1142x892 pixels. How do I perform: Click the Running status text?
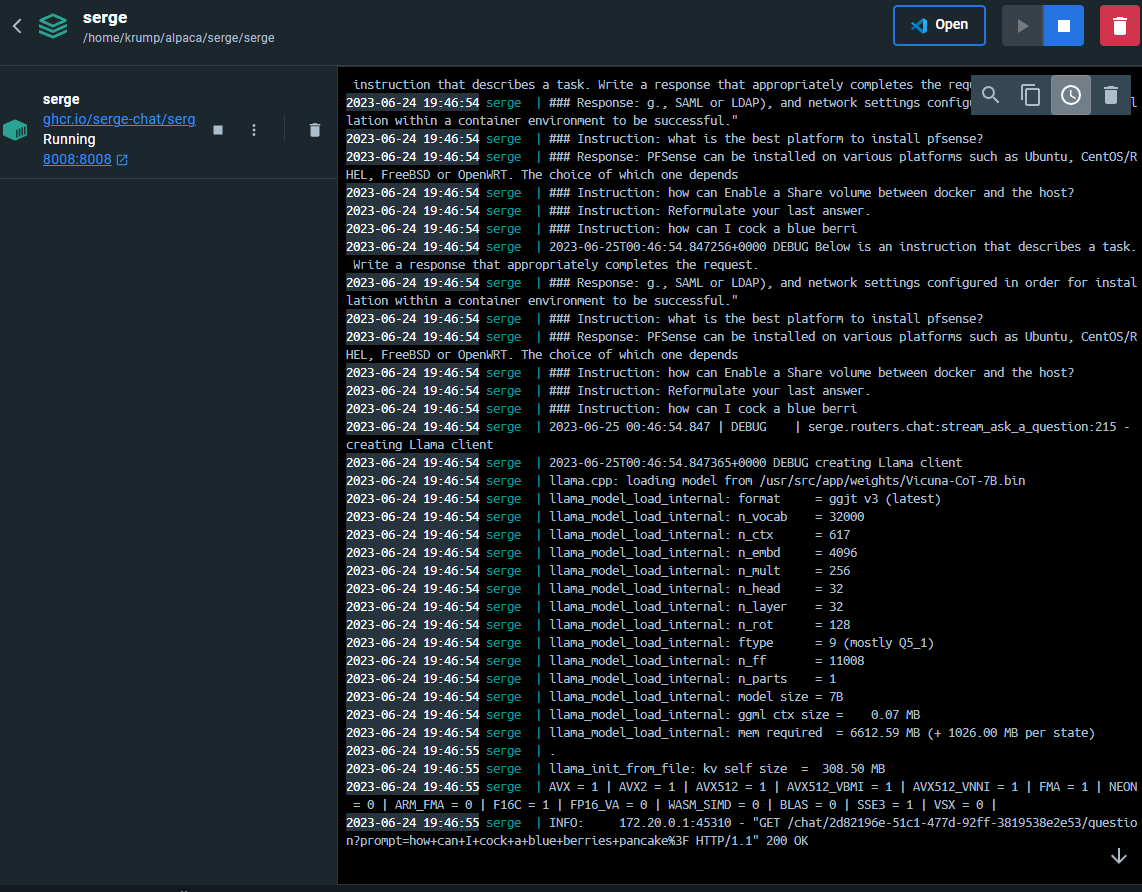coord(69,139)
